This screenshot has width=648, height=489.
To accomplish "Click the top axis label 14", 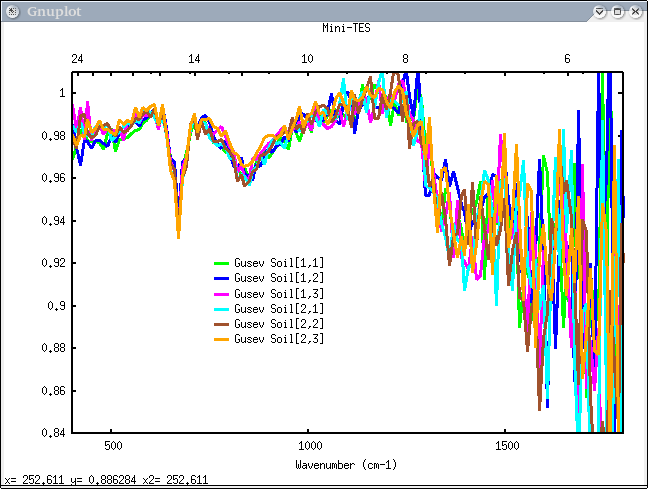I will [194, 59].
